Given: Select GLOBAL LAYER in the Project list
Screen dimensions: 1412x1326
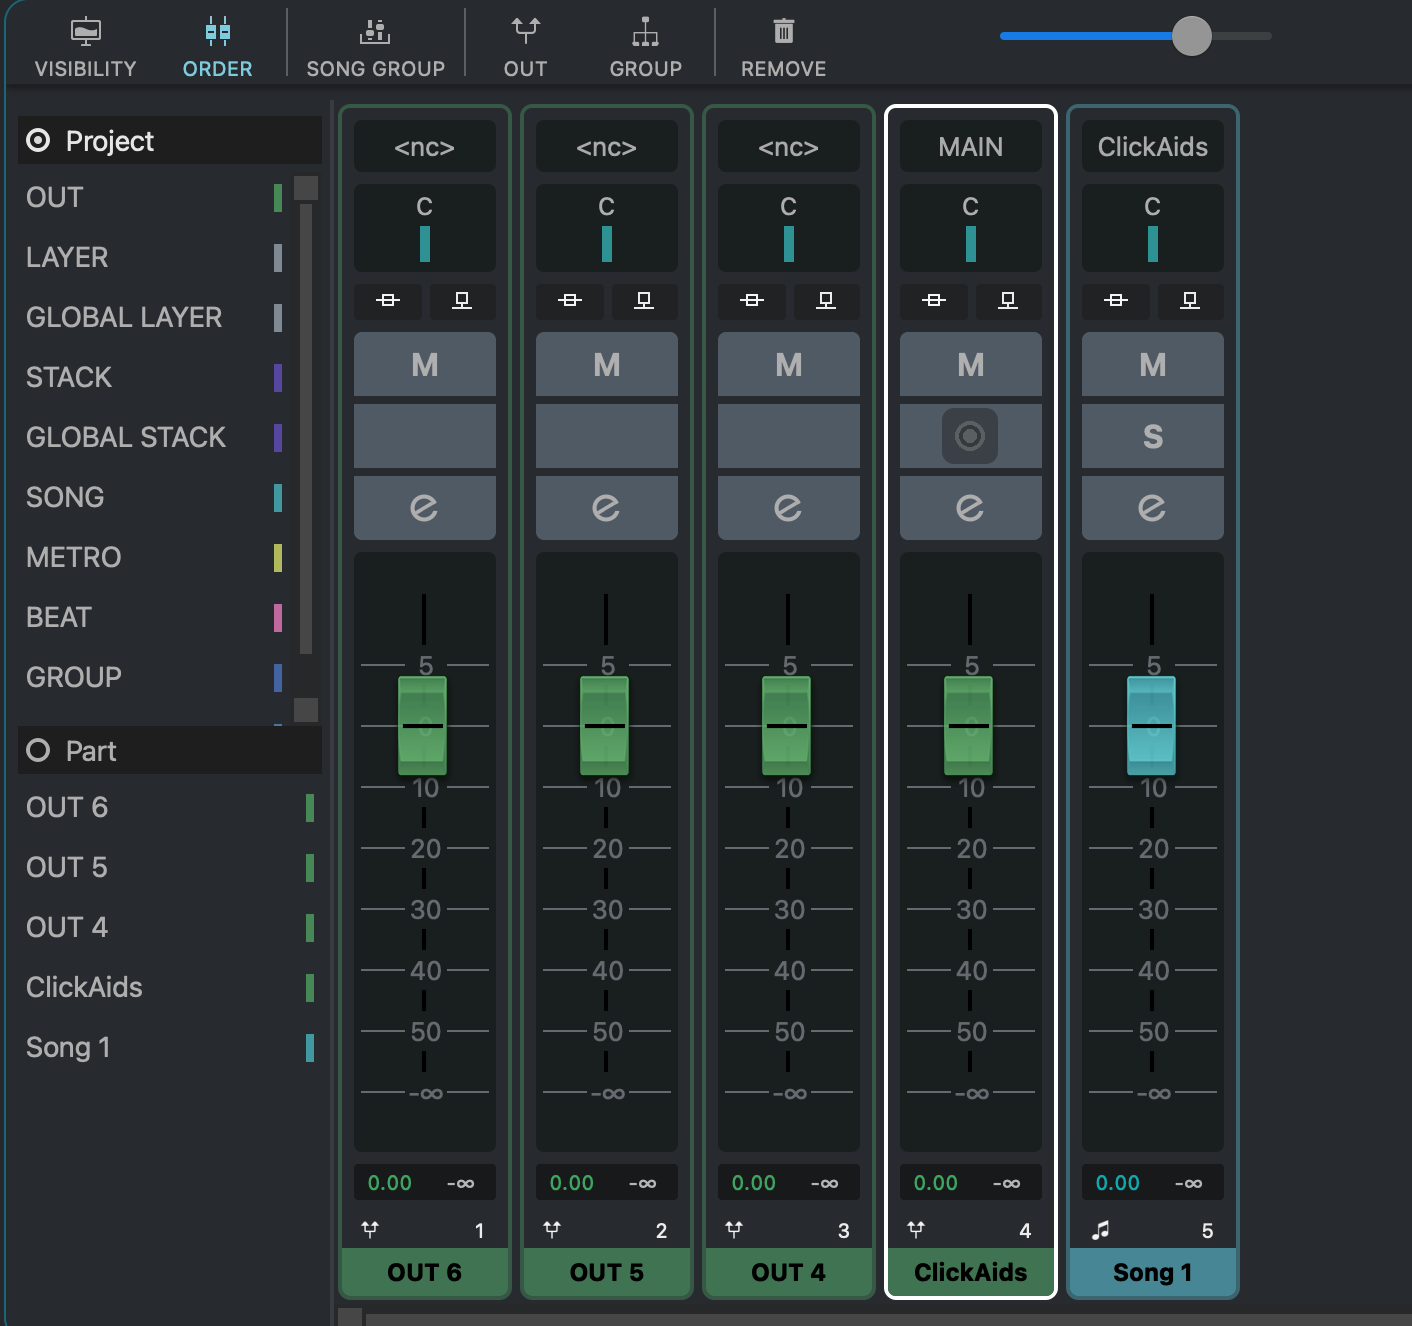Looking at the screenshot, I should point(124,318).
